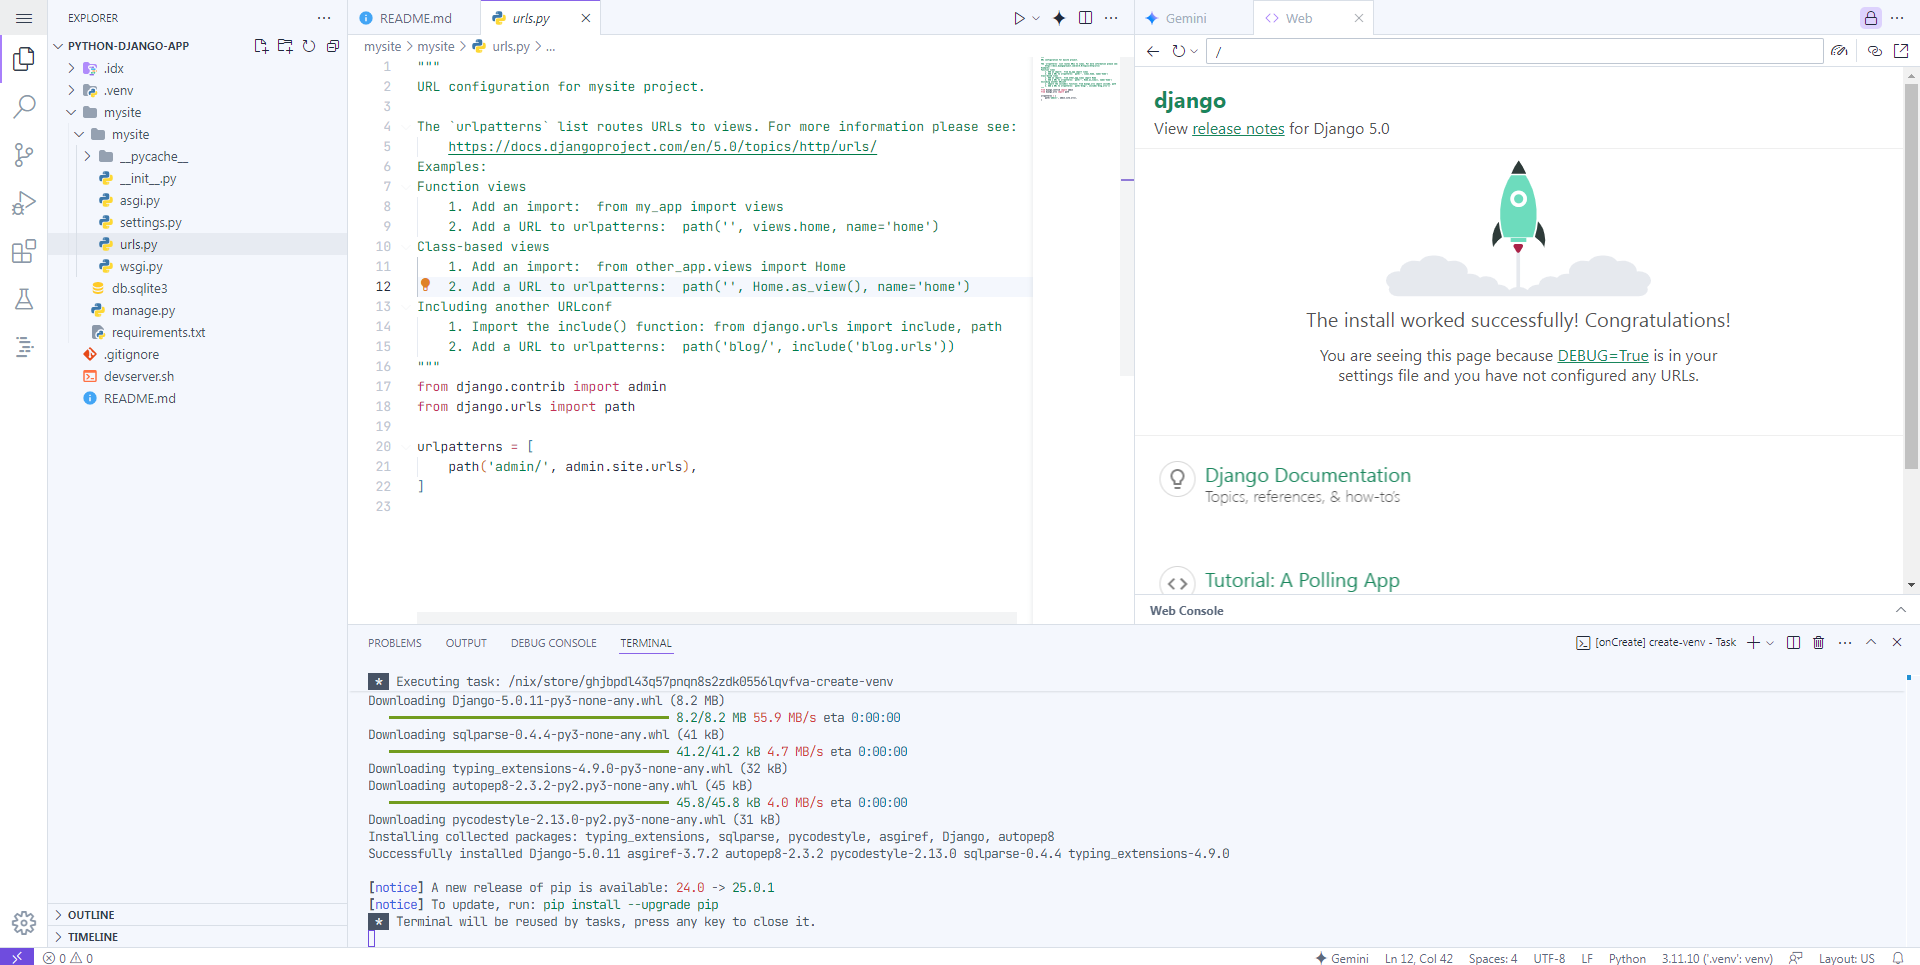Open the hamburger application menu
The height and width of the screenshot is (965, 1920).
(24, 18)
